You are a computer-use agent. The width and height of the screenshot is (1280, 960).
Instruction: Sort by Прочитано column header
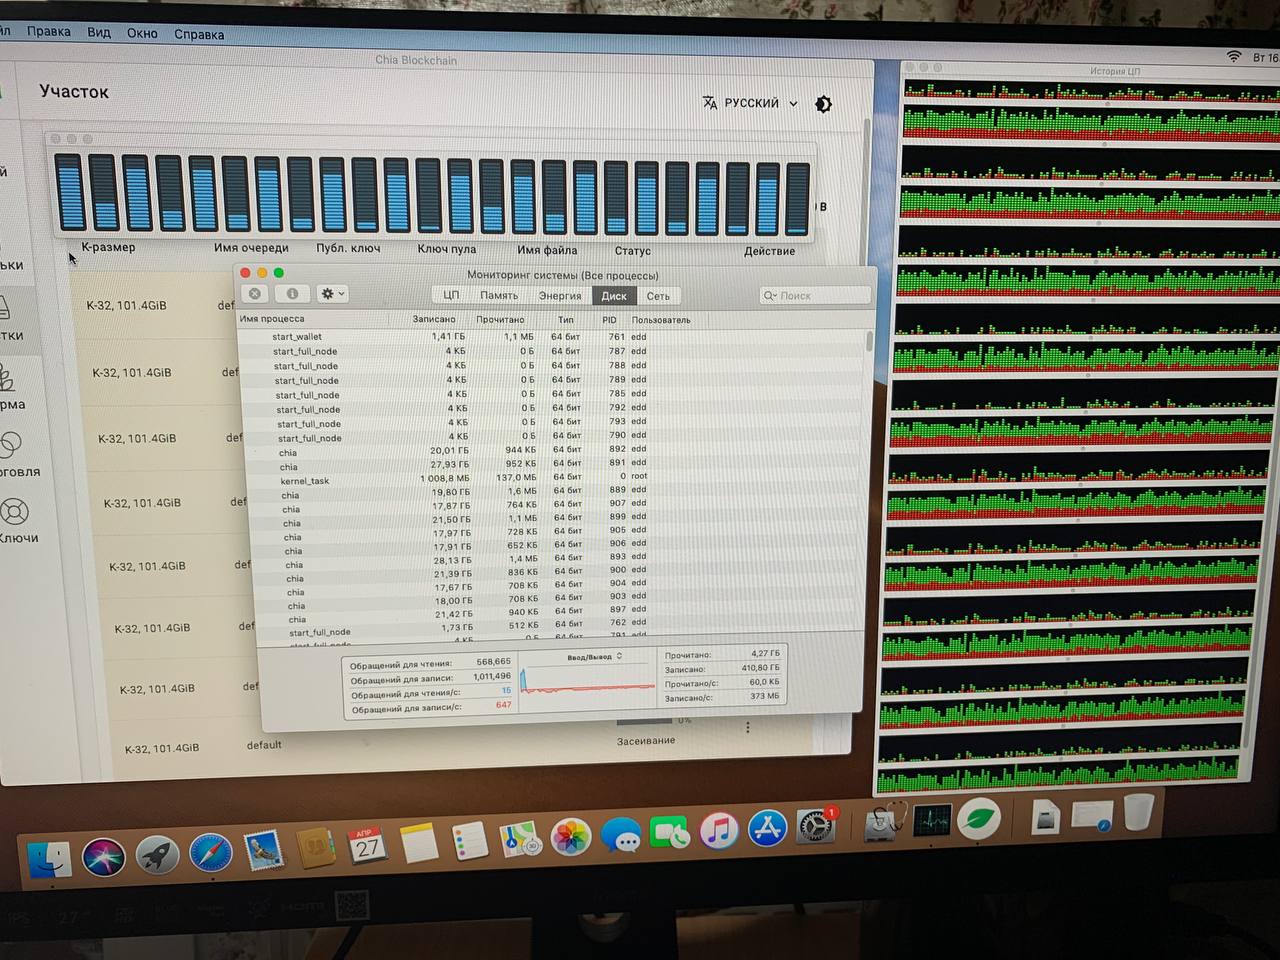(500, 319)
